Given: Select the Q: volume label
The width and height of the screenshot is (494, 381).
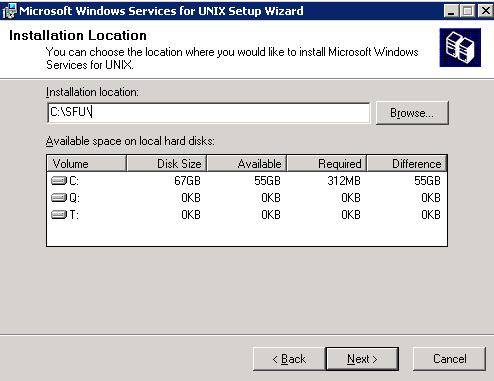Looking at the screenshot, I should coord(74,198).
